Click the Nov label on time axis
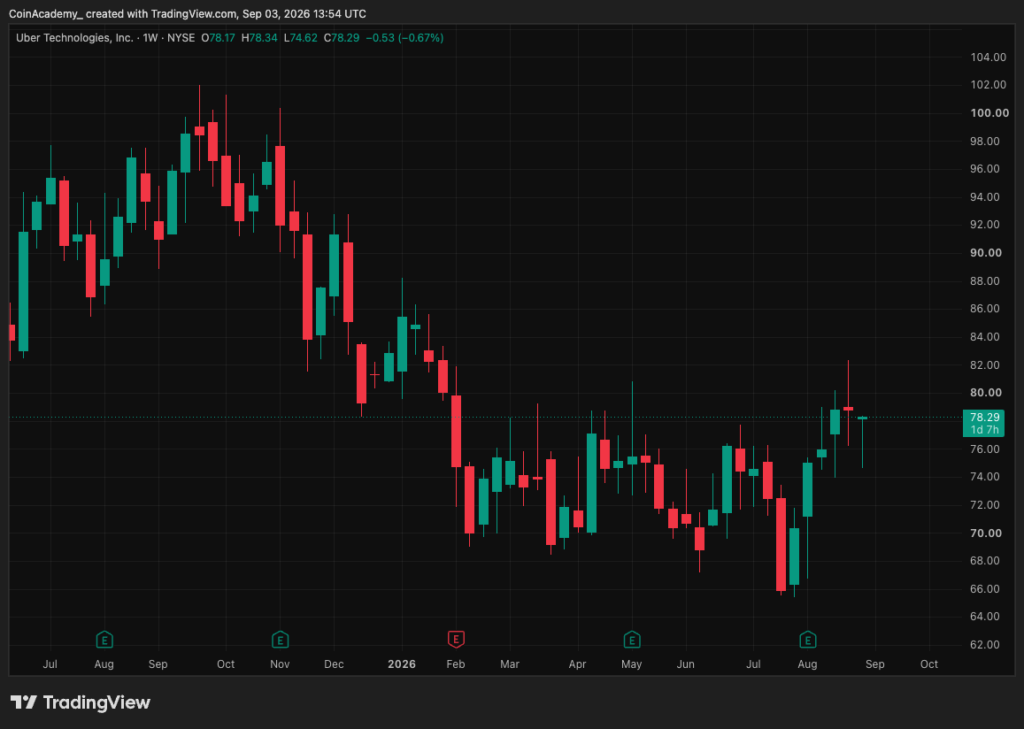The width and height of the screenshot is (1024, 729). [280, 664]
